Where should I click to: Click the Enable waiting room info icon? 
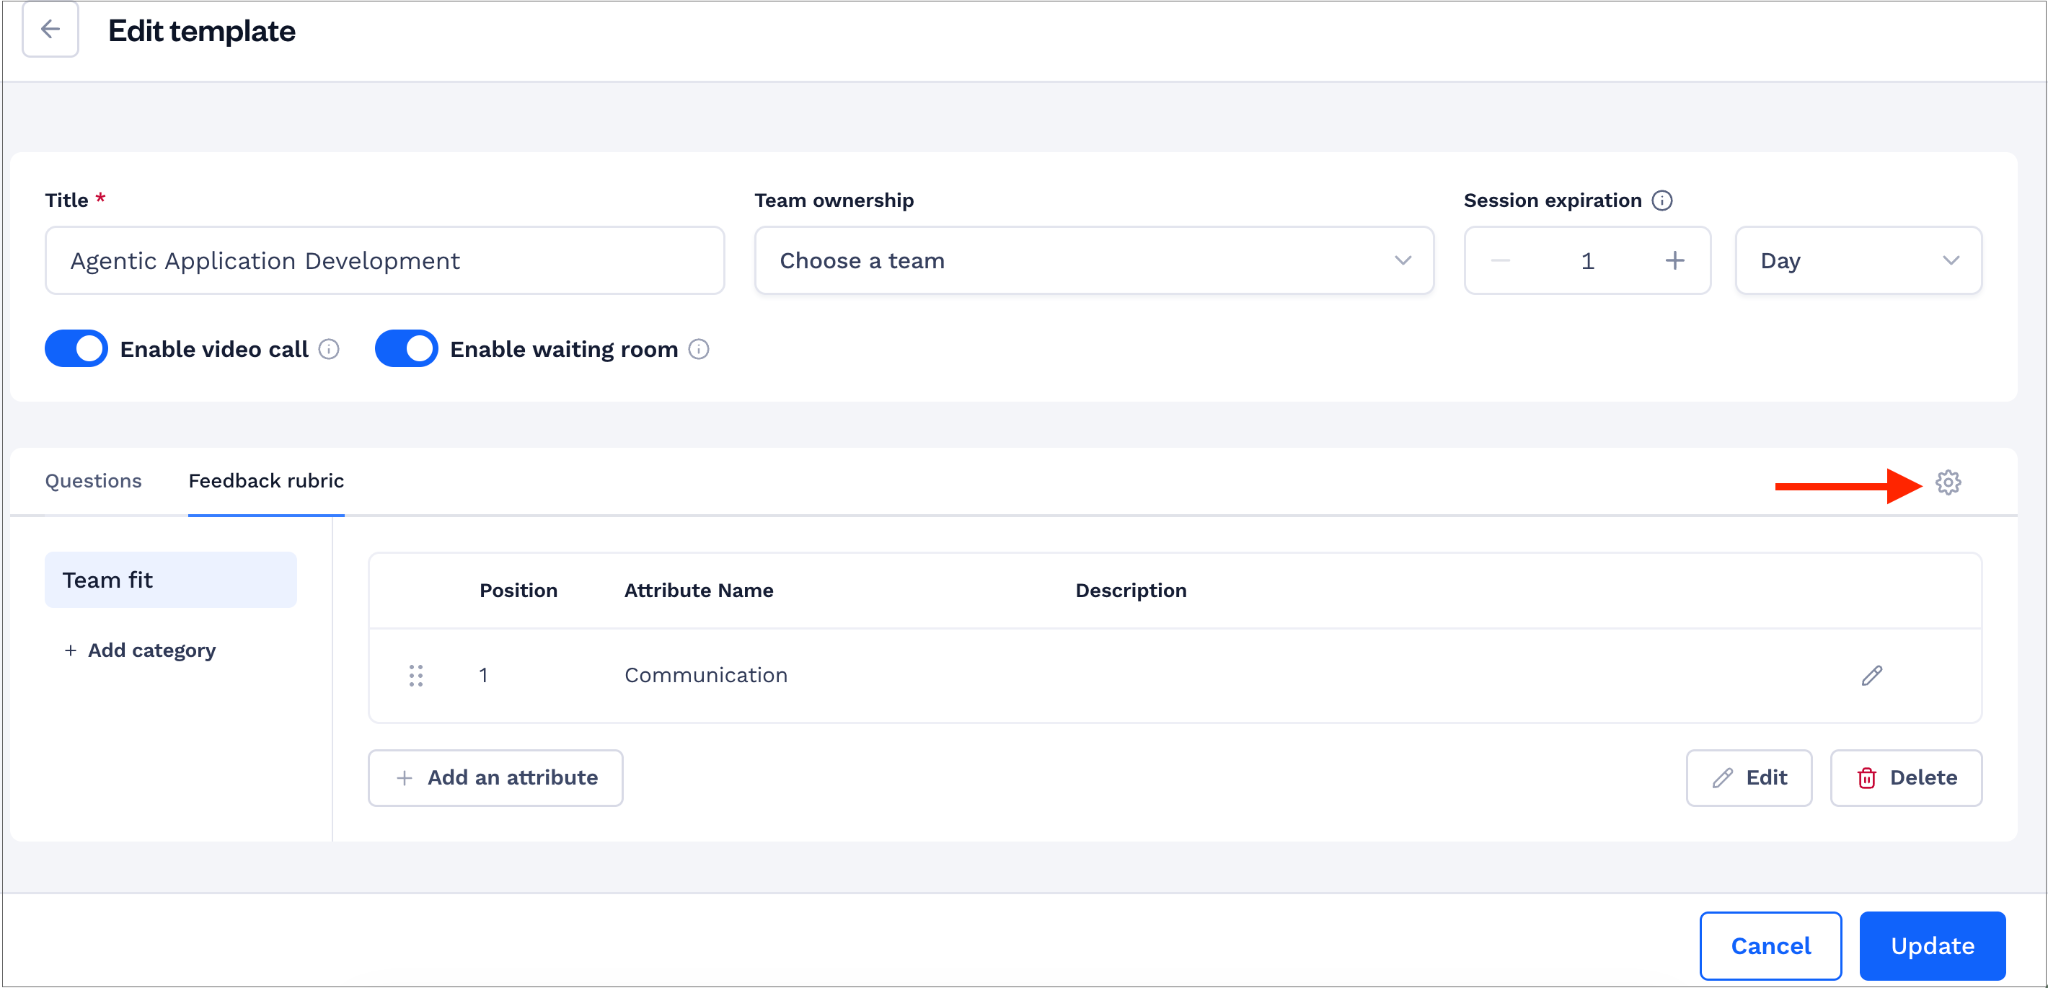(x=699, y=349)
